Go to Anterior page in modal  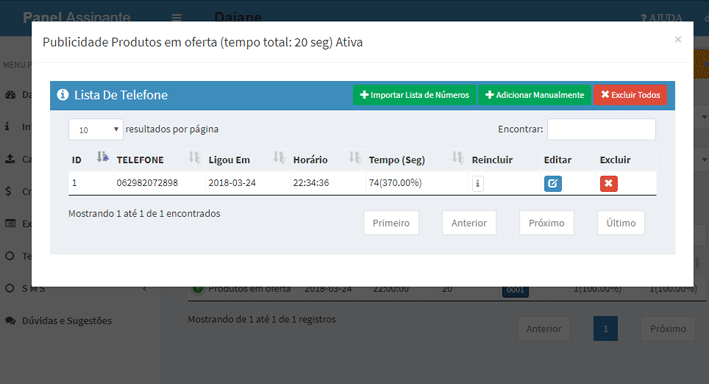[x=469, y=223]
